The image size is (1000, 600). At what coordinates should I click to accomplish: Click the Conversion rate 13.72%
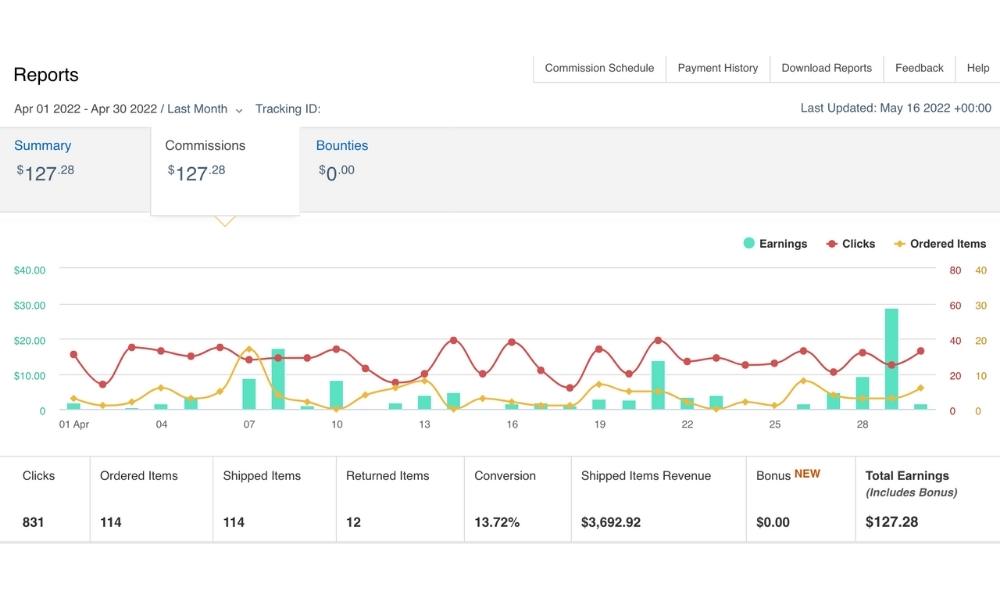point(497,522)
